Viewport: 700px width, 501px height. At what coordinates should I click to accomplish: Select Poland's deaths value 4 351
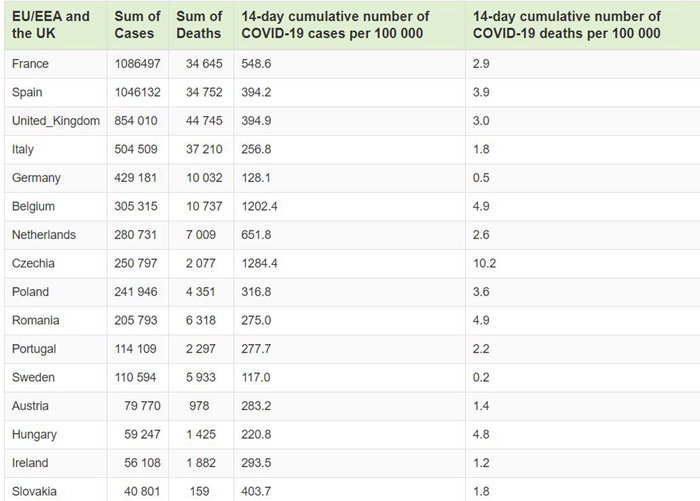point(203,292)
